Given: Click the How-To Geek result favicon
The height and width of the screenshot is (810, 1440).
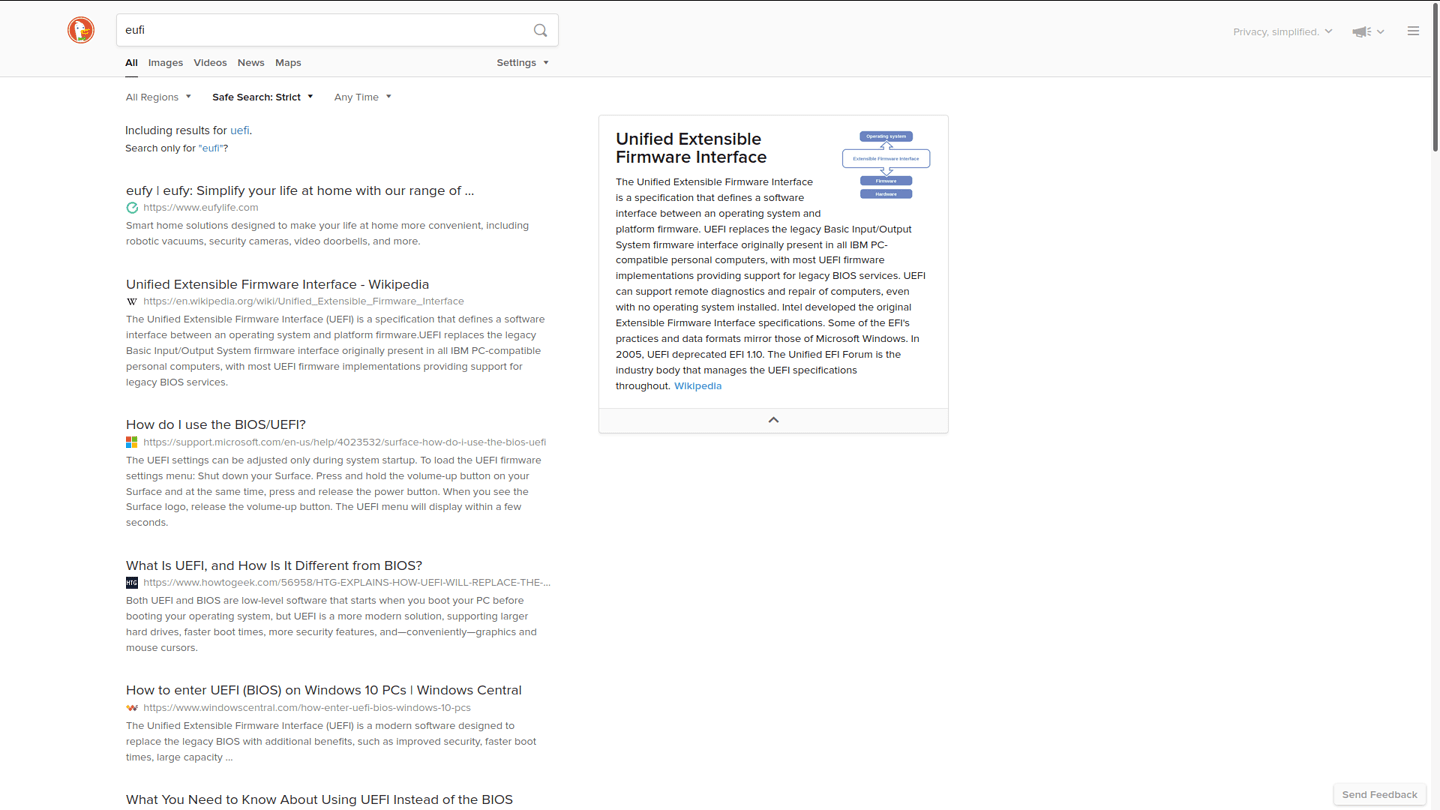Looking at the screenshot, I should tap(132, 582).
